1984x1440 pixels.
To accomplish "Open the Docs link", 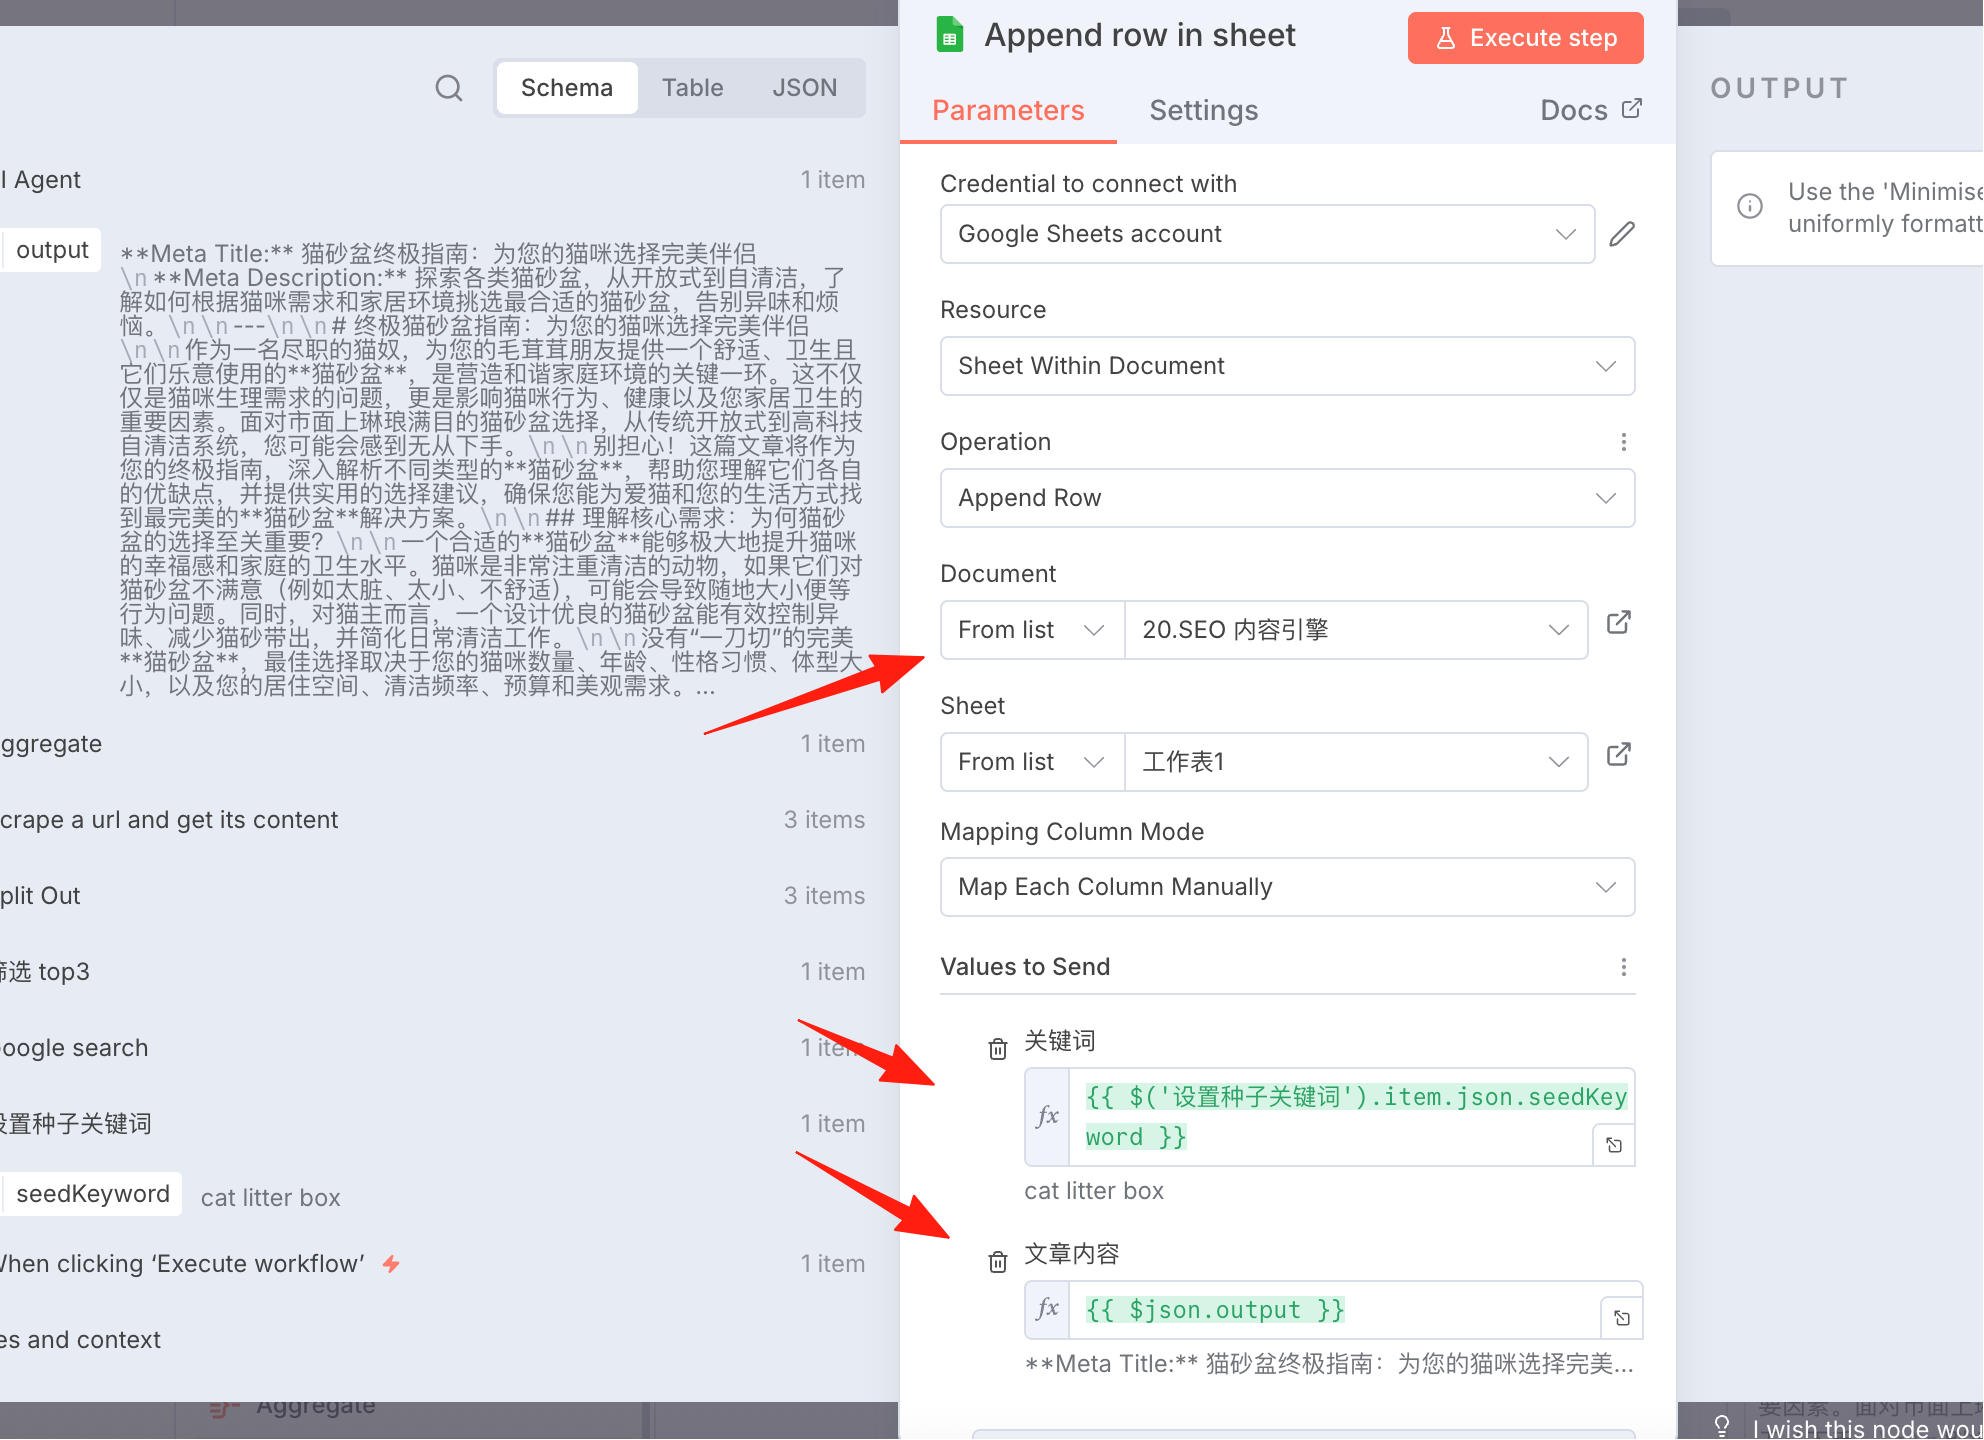I will (x=1590, y=110).
